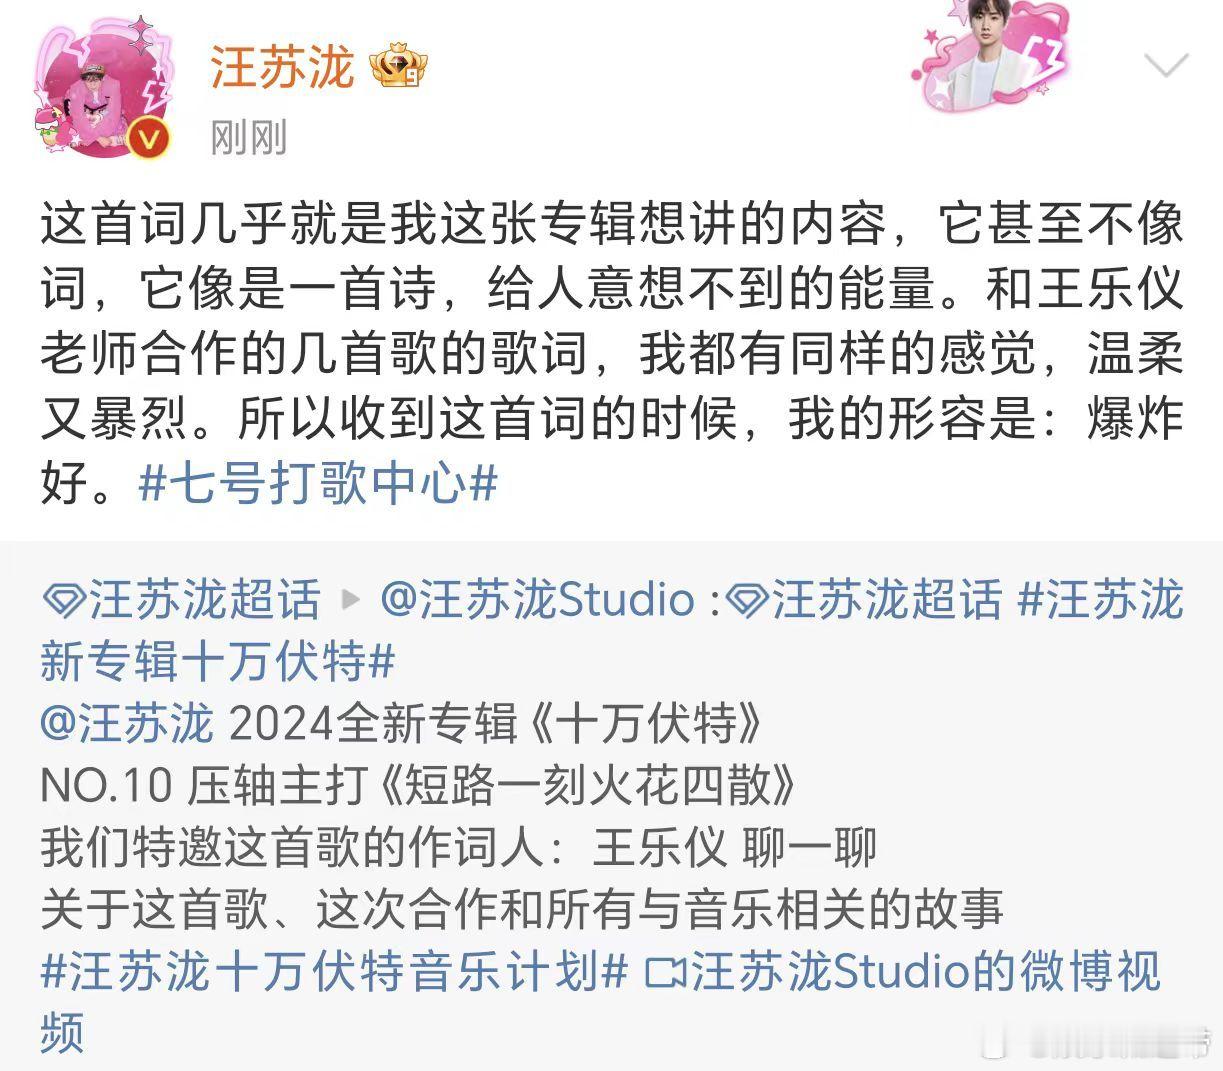Open the @汪苏泷Studio mention
The height and width of the screenshot is (1071, 1223).
(537, 600)
